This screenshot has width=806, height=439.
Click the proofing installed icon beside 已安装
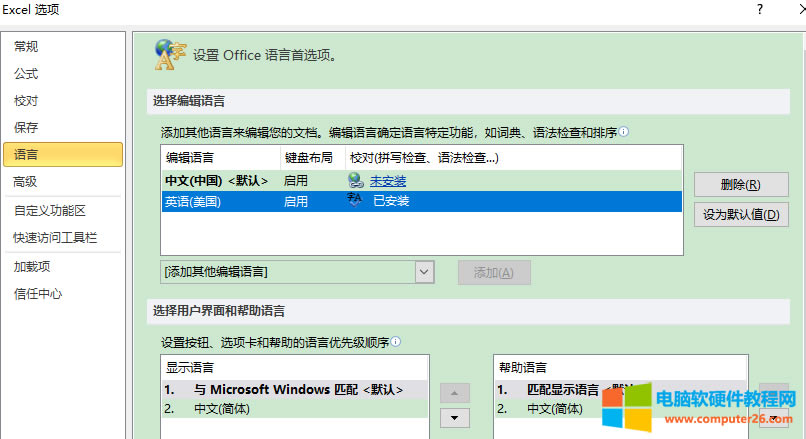[355, 199]
